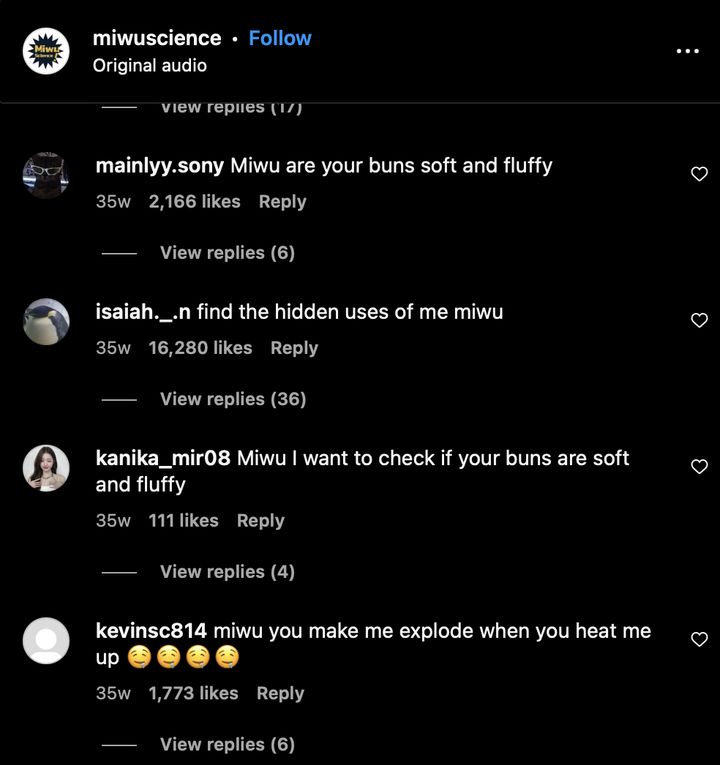Open the Original audio link
The image size is (720, 765).
(150, 65)
